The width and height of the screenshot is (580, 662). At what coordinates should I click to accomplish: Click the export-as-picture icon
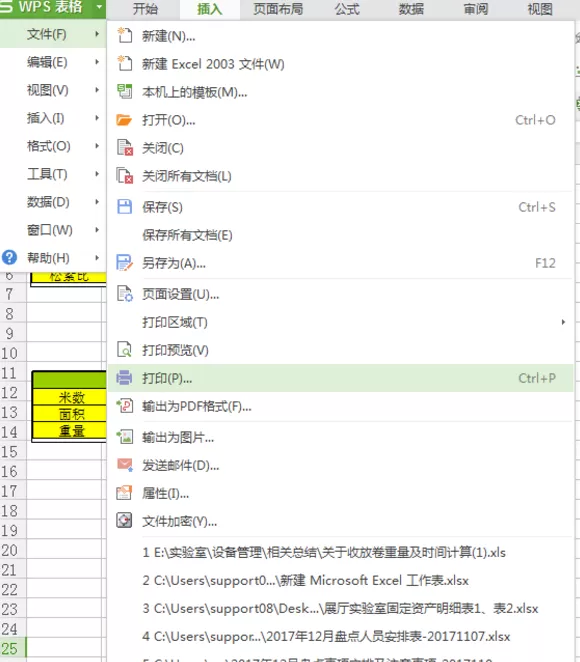125,437
